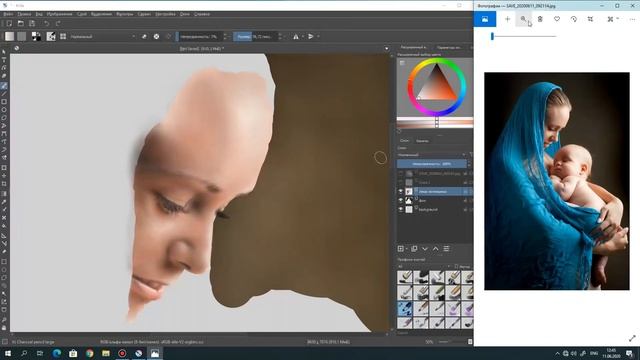640x360 pixels.
Task: Undo the last stroke in Krita
Action: (x=47, y=24)
